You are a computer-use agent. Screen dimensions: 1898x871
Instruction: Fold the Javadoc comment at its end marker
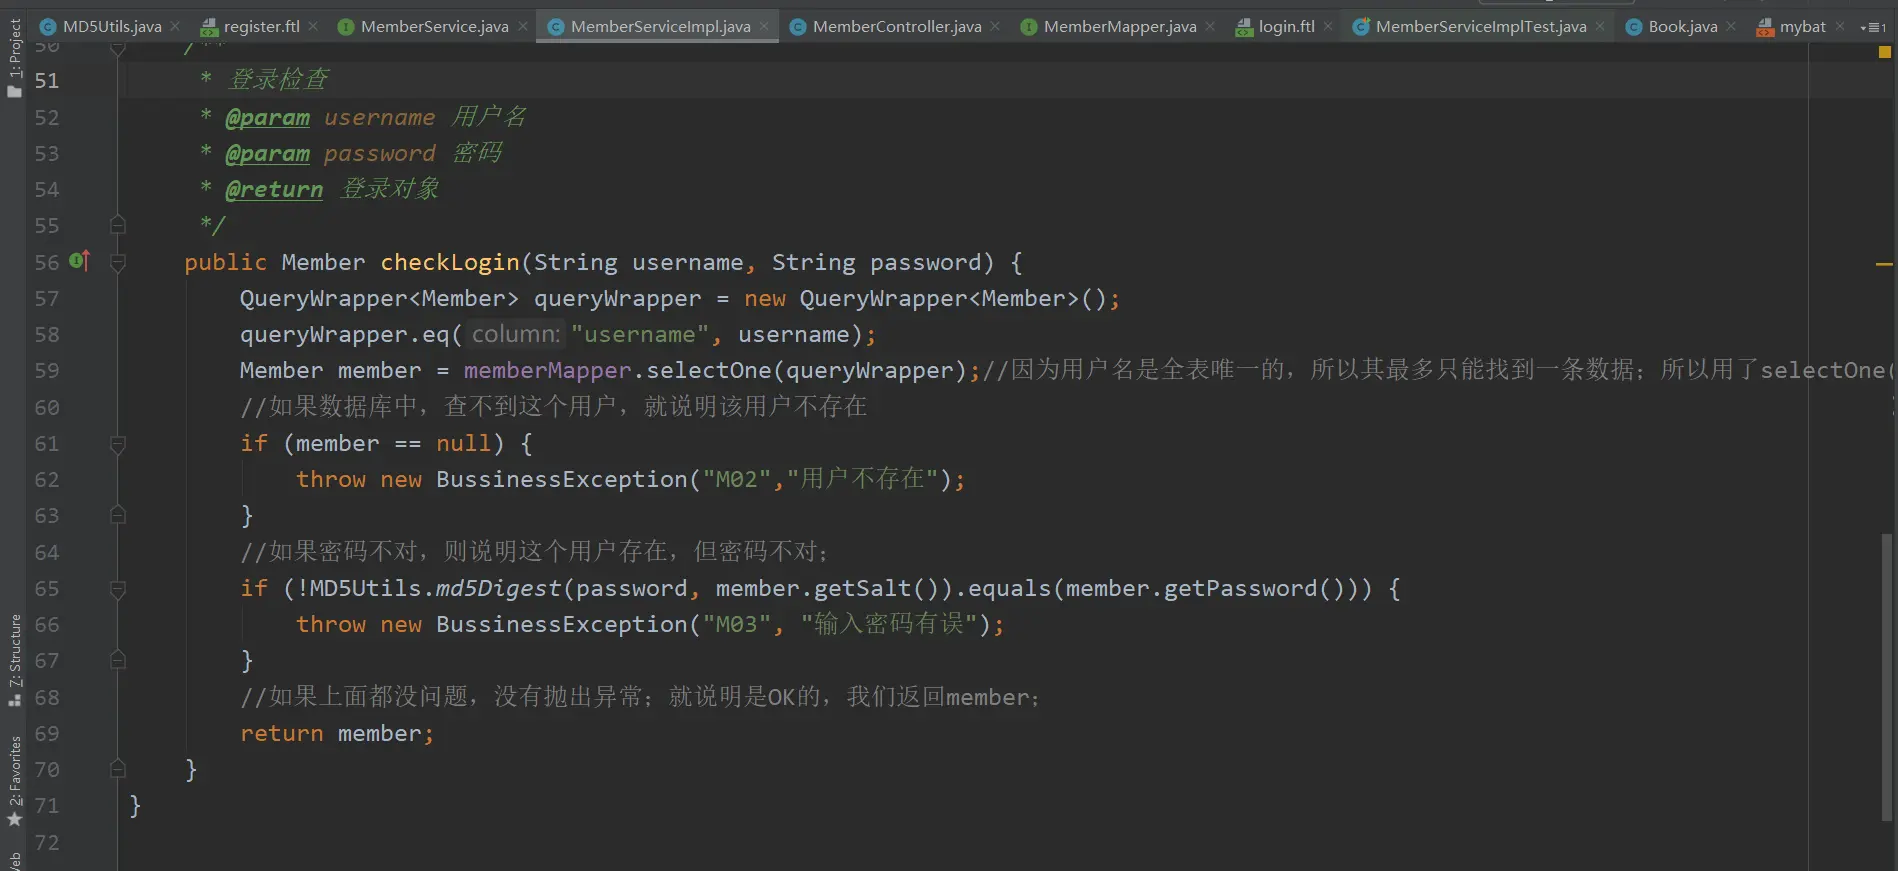[117, 225]
